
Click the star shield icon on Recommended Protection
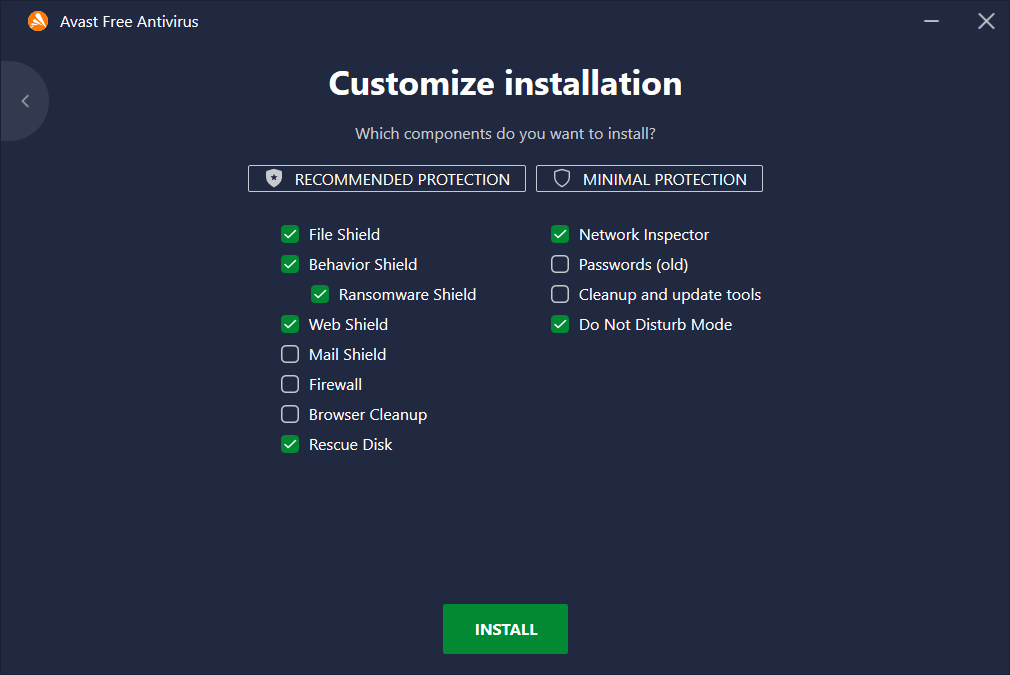tap(274, 179)
